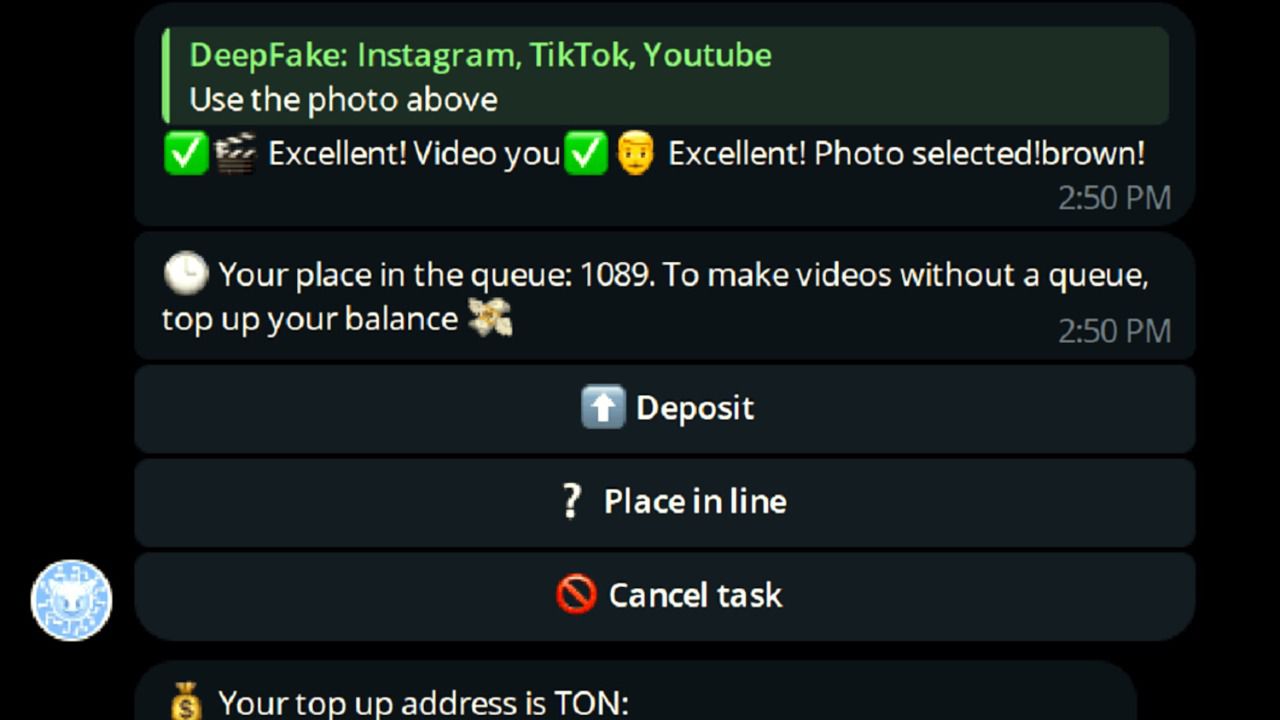Click the clock emoji before queue message

[x=186, y=273]
